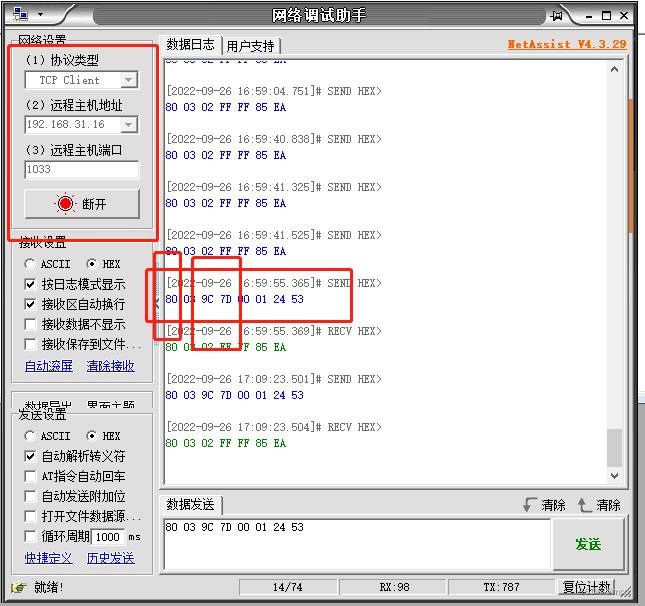645x606 pixels.
Task: Click the 清除 label beside the up arrow
Action: pos(608,505)
